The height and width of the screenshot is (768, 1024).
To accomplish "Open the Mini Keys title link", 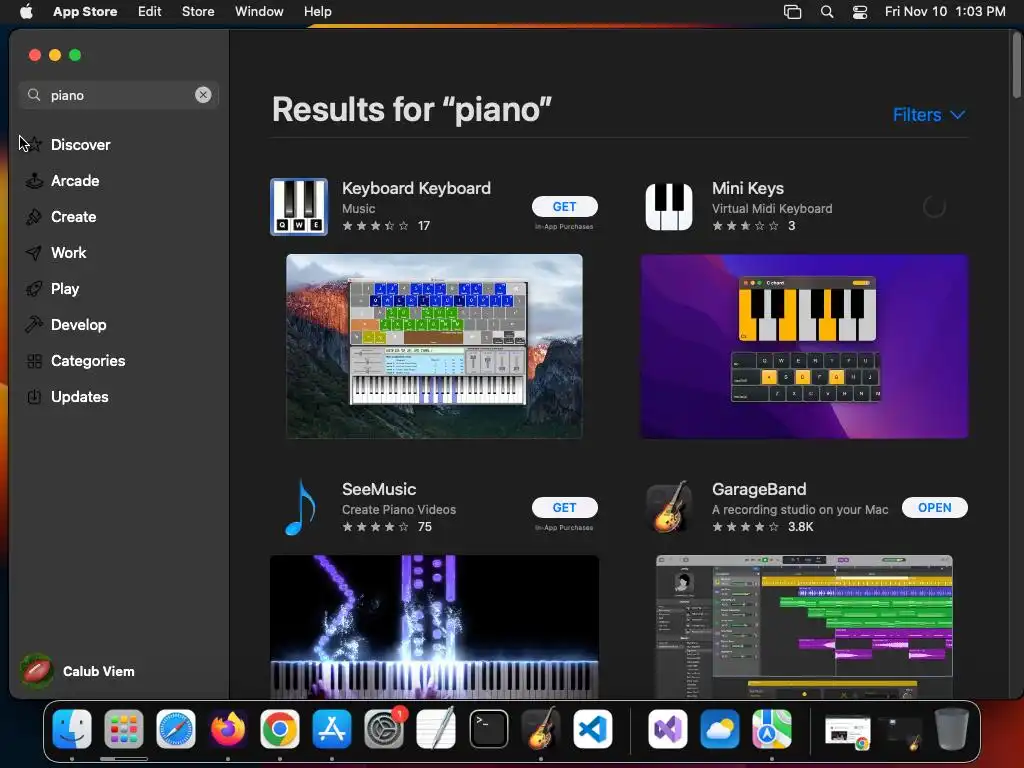I will (x=748, y=188).
